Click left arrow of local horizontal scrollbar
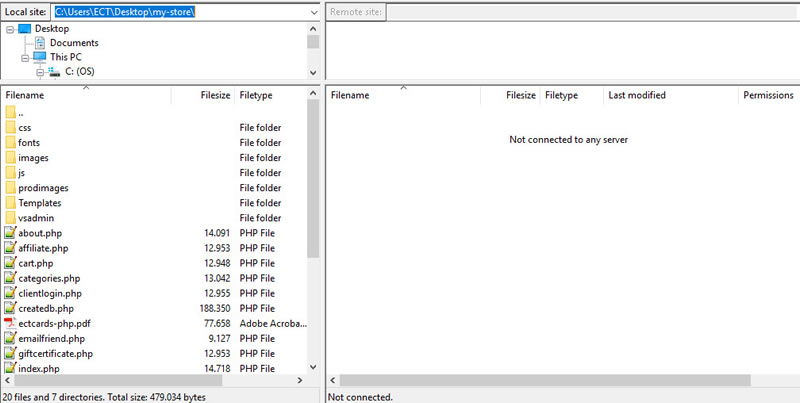Viewport: 800px width, 403px height. [x=7, y=381]
